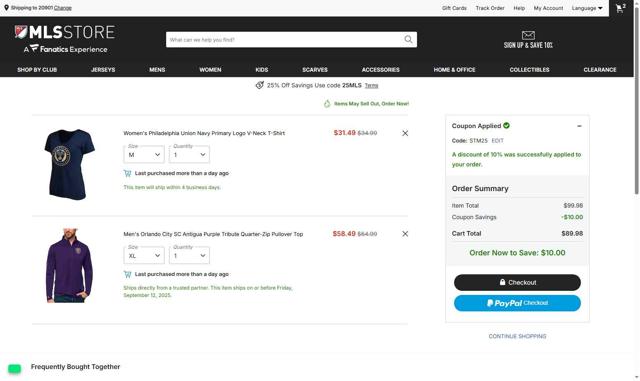Open the Kids menu
Image resolution: width=640 pixels, height=381 pixels.
pos(262,70)
